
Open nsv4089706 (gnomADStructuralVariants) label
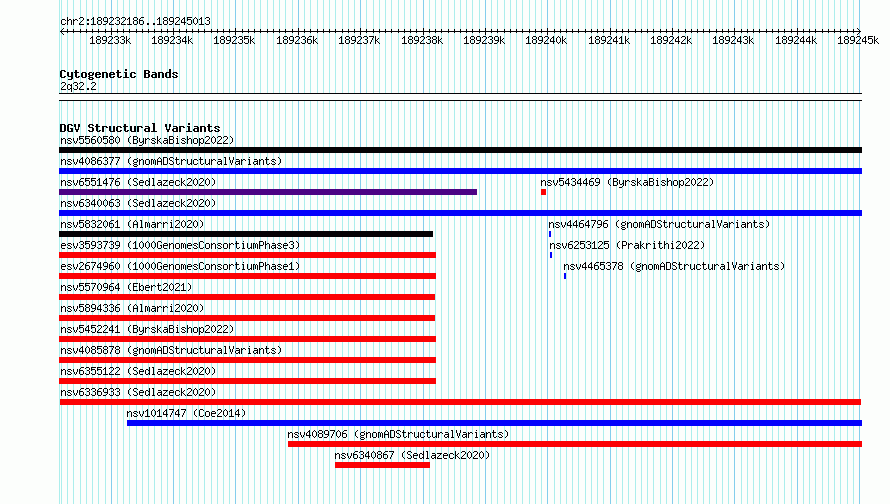click(x=398, y=434)
